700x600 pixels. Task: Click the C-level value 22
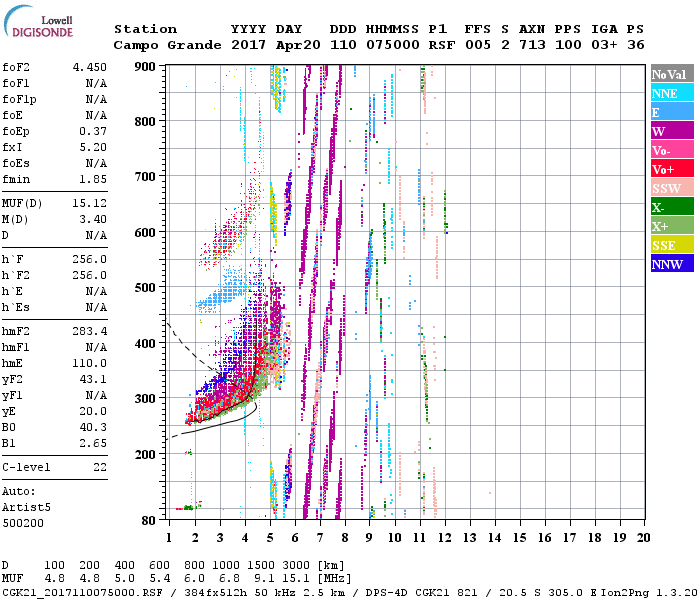point(100,467)
